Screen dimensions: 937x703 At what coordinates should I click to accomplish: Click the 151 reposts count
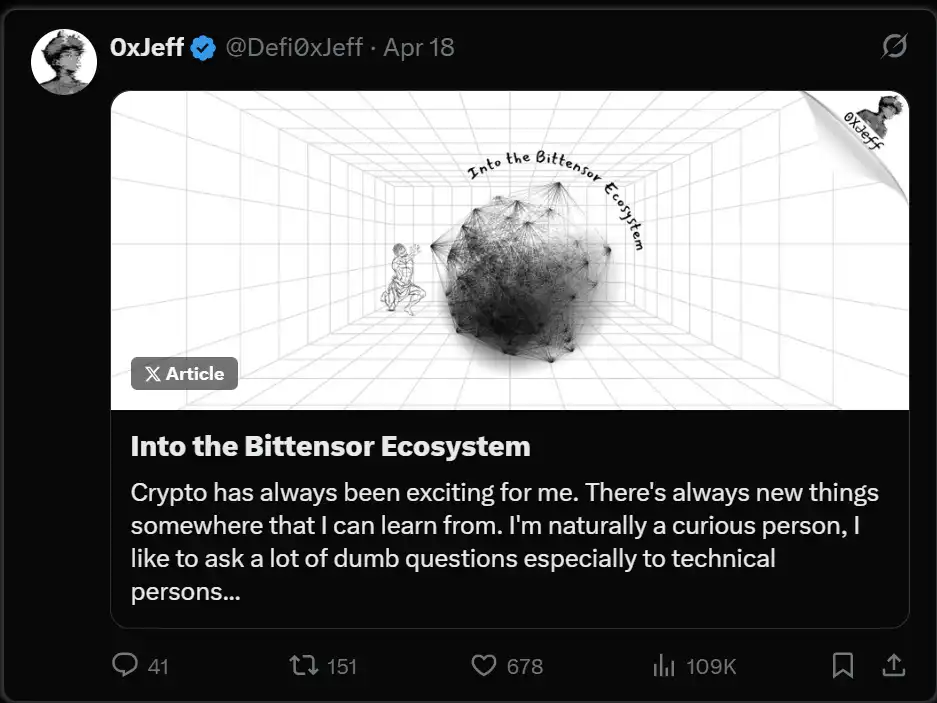pyautogui.click(x=342, y=666)
